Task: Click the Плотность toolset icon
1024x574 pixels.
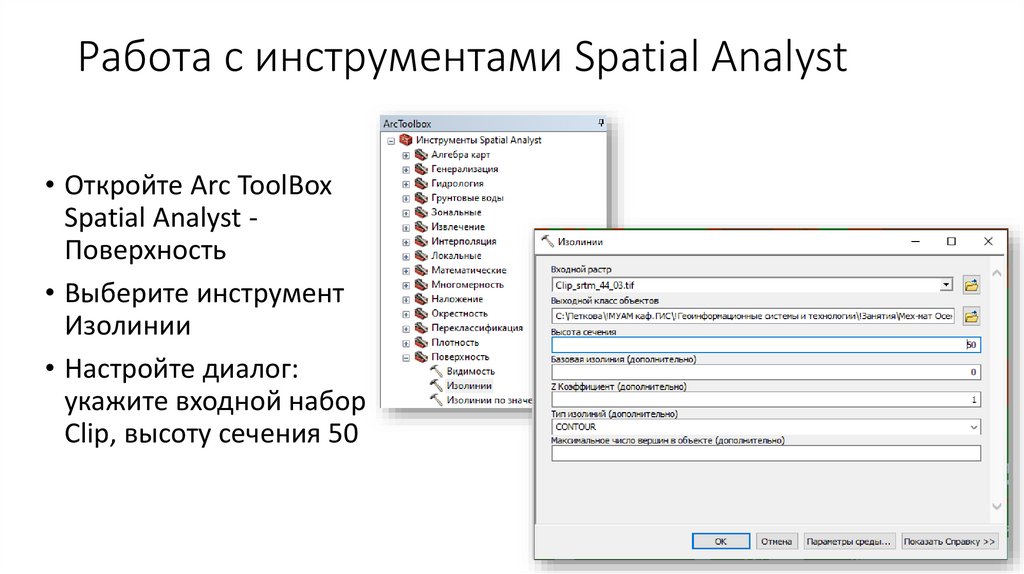Action: click(421, 342)
